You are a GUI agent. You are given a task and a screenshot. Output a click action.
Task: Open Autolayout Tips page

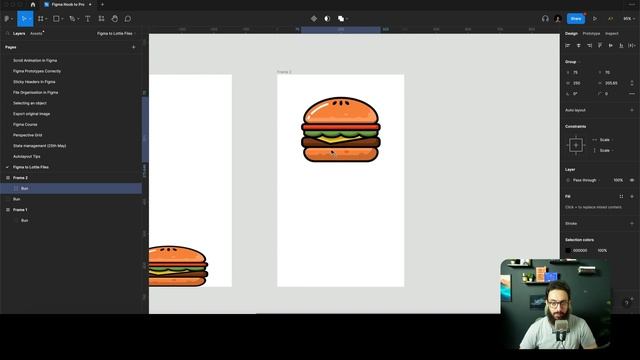(27, 156)
